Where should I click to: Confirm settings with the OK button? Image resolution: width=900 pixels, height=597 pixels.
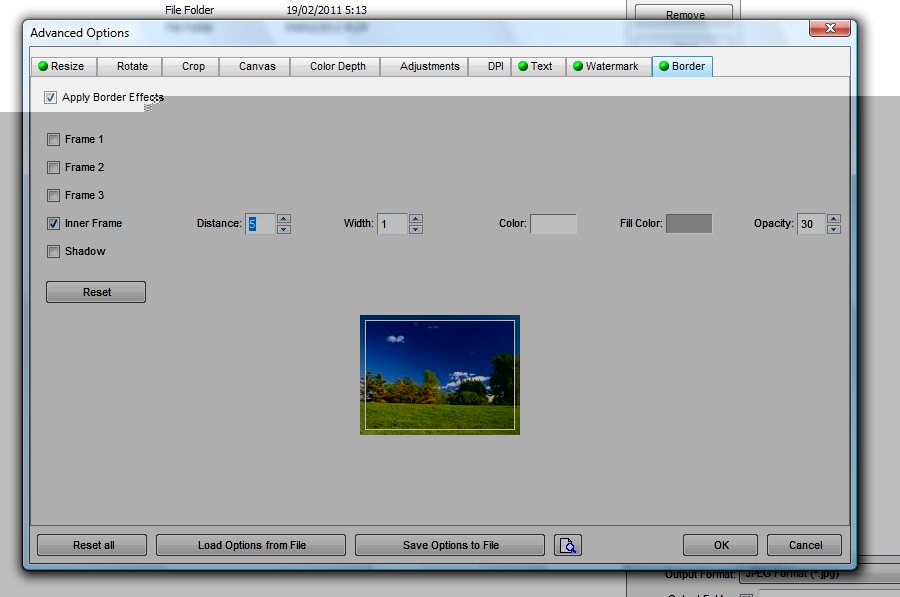(720, 545)
